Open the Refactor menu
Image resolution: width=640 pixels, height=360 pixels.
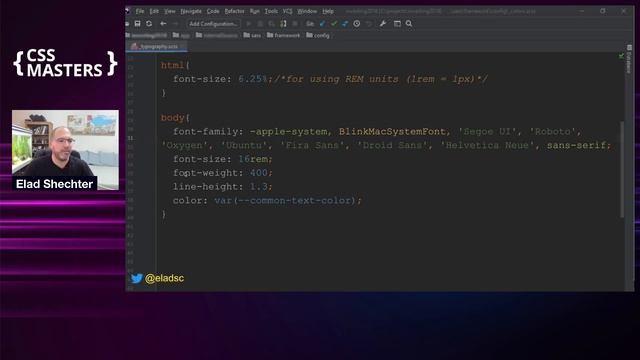(x=235, y=11)
